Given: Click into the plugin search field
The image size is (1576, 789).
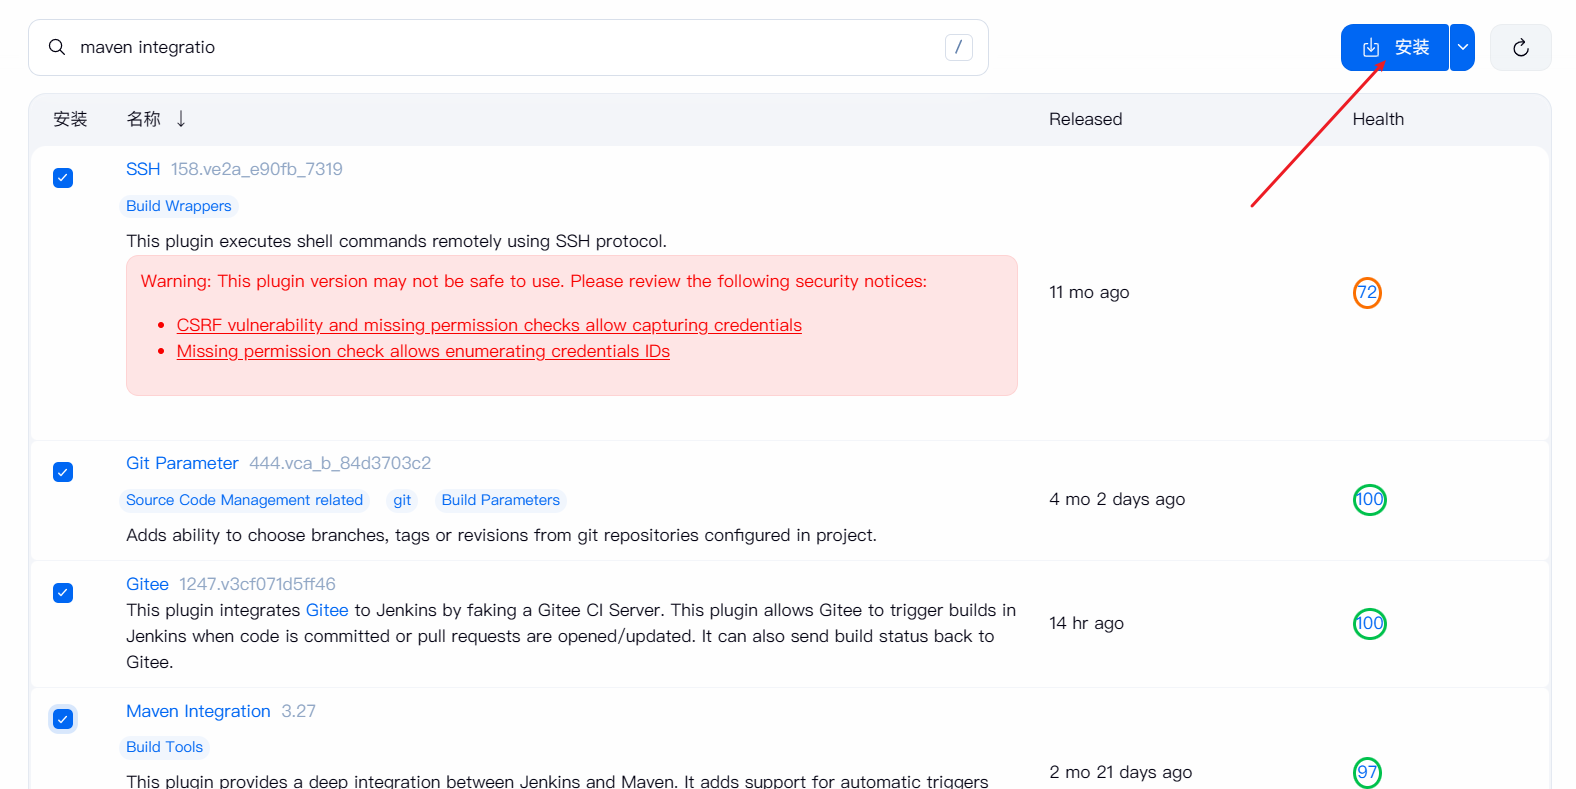Looking at the screenshot, I should pyautogui.click(x=500, y=47).
